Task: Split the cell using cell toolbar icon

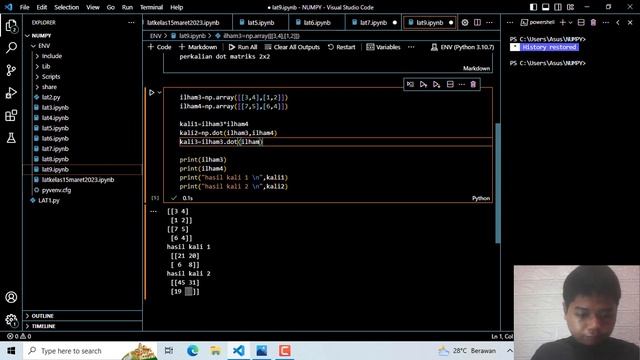Action: [450, 84]
